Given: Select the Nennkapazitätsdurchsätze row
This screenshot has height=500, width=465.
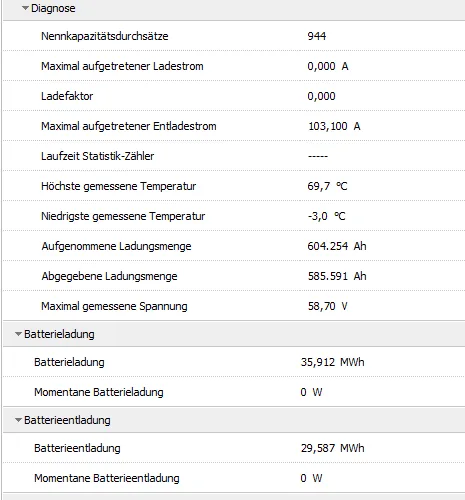Looking at the screenshot, I should [x=234, y=36].
